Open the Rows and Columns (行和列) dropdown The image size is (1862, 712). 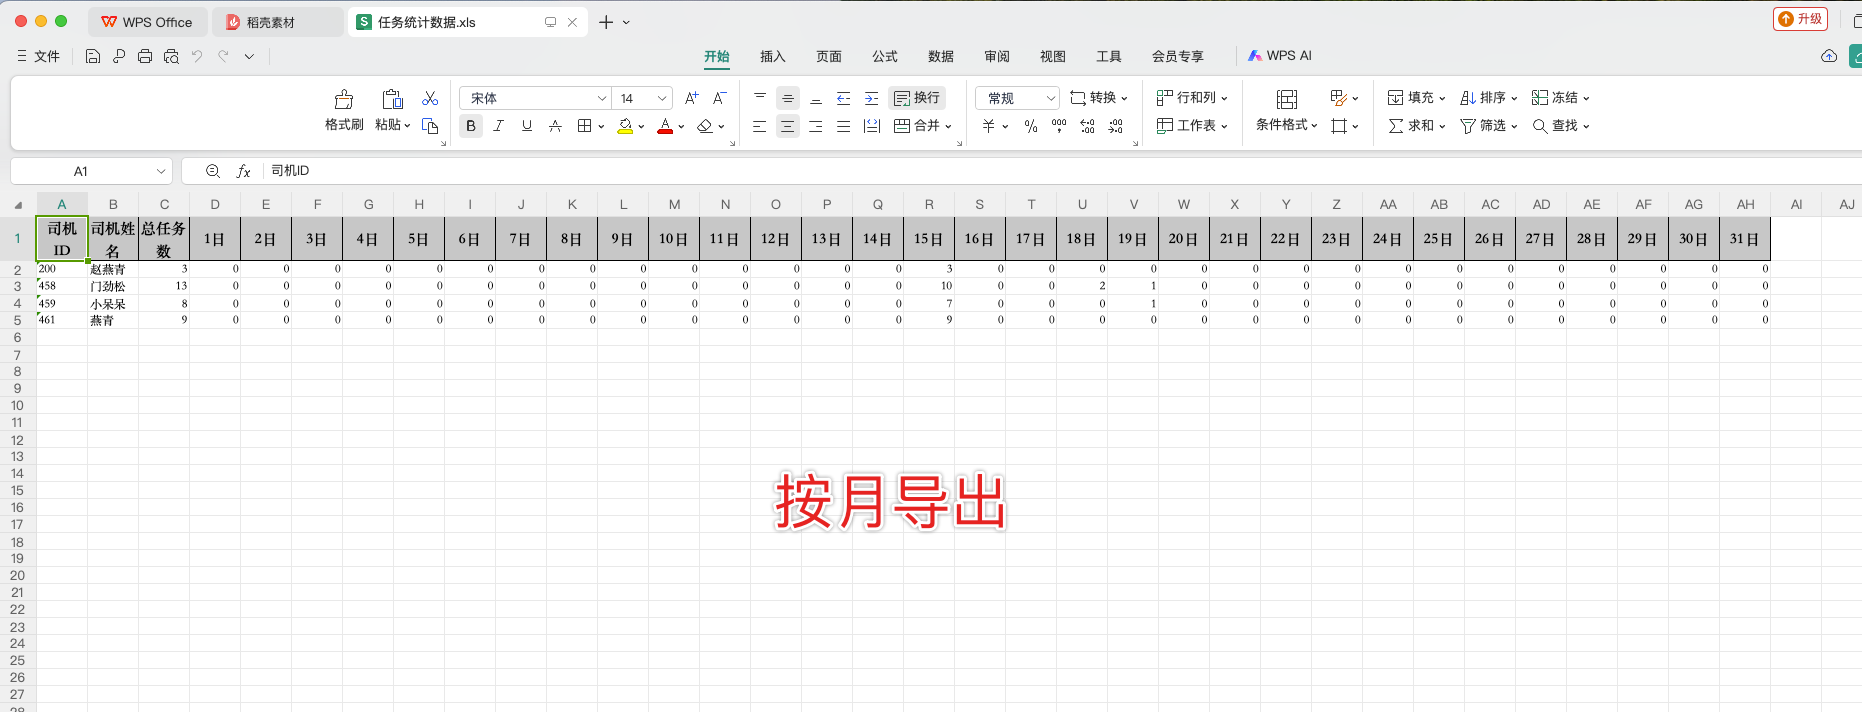(x=1192, y=98)
